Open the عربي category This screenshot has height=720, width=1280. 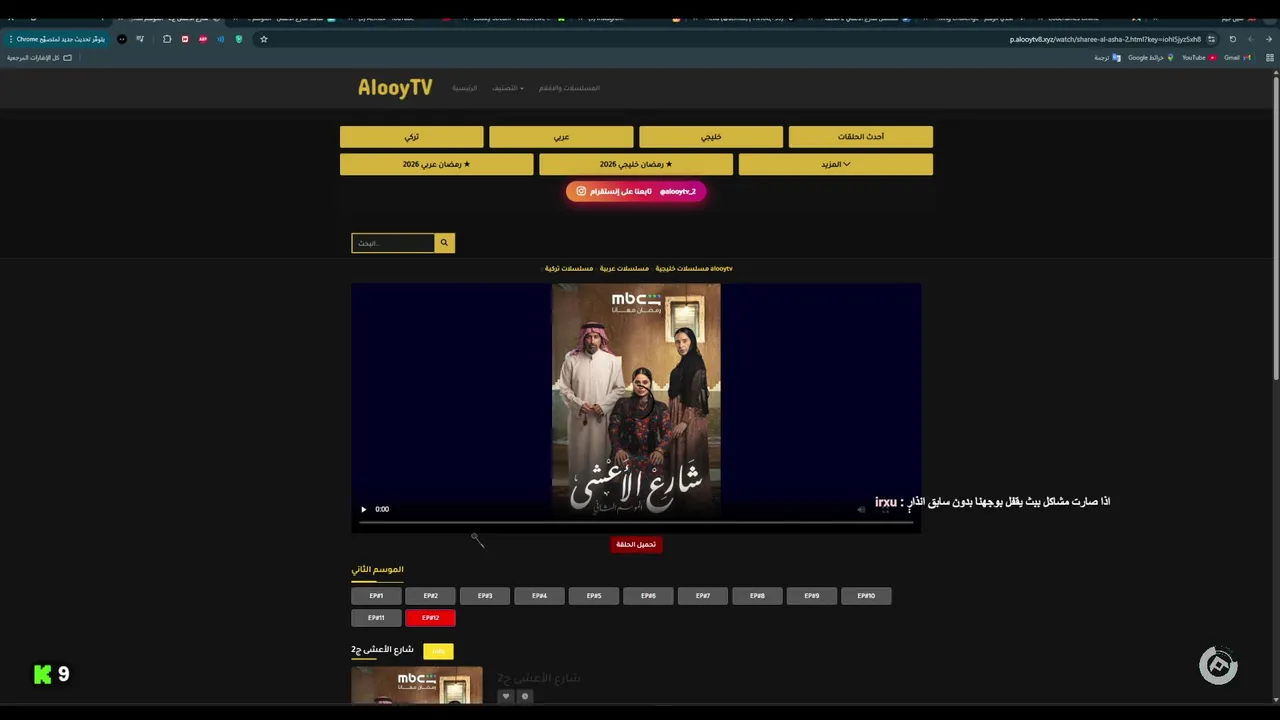point(561,137)
